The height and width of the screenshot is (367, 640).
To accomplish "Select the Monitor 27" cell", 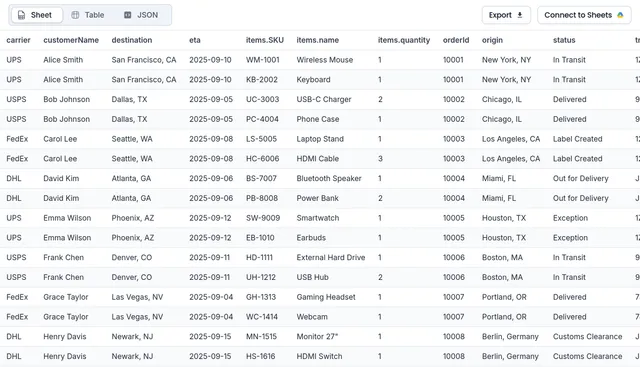I will tap(317, 337).
